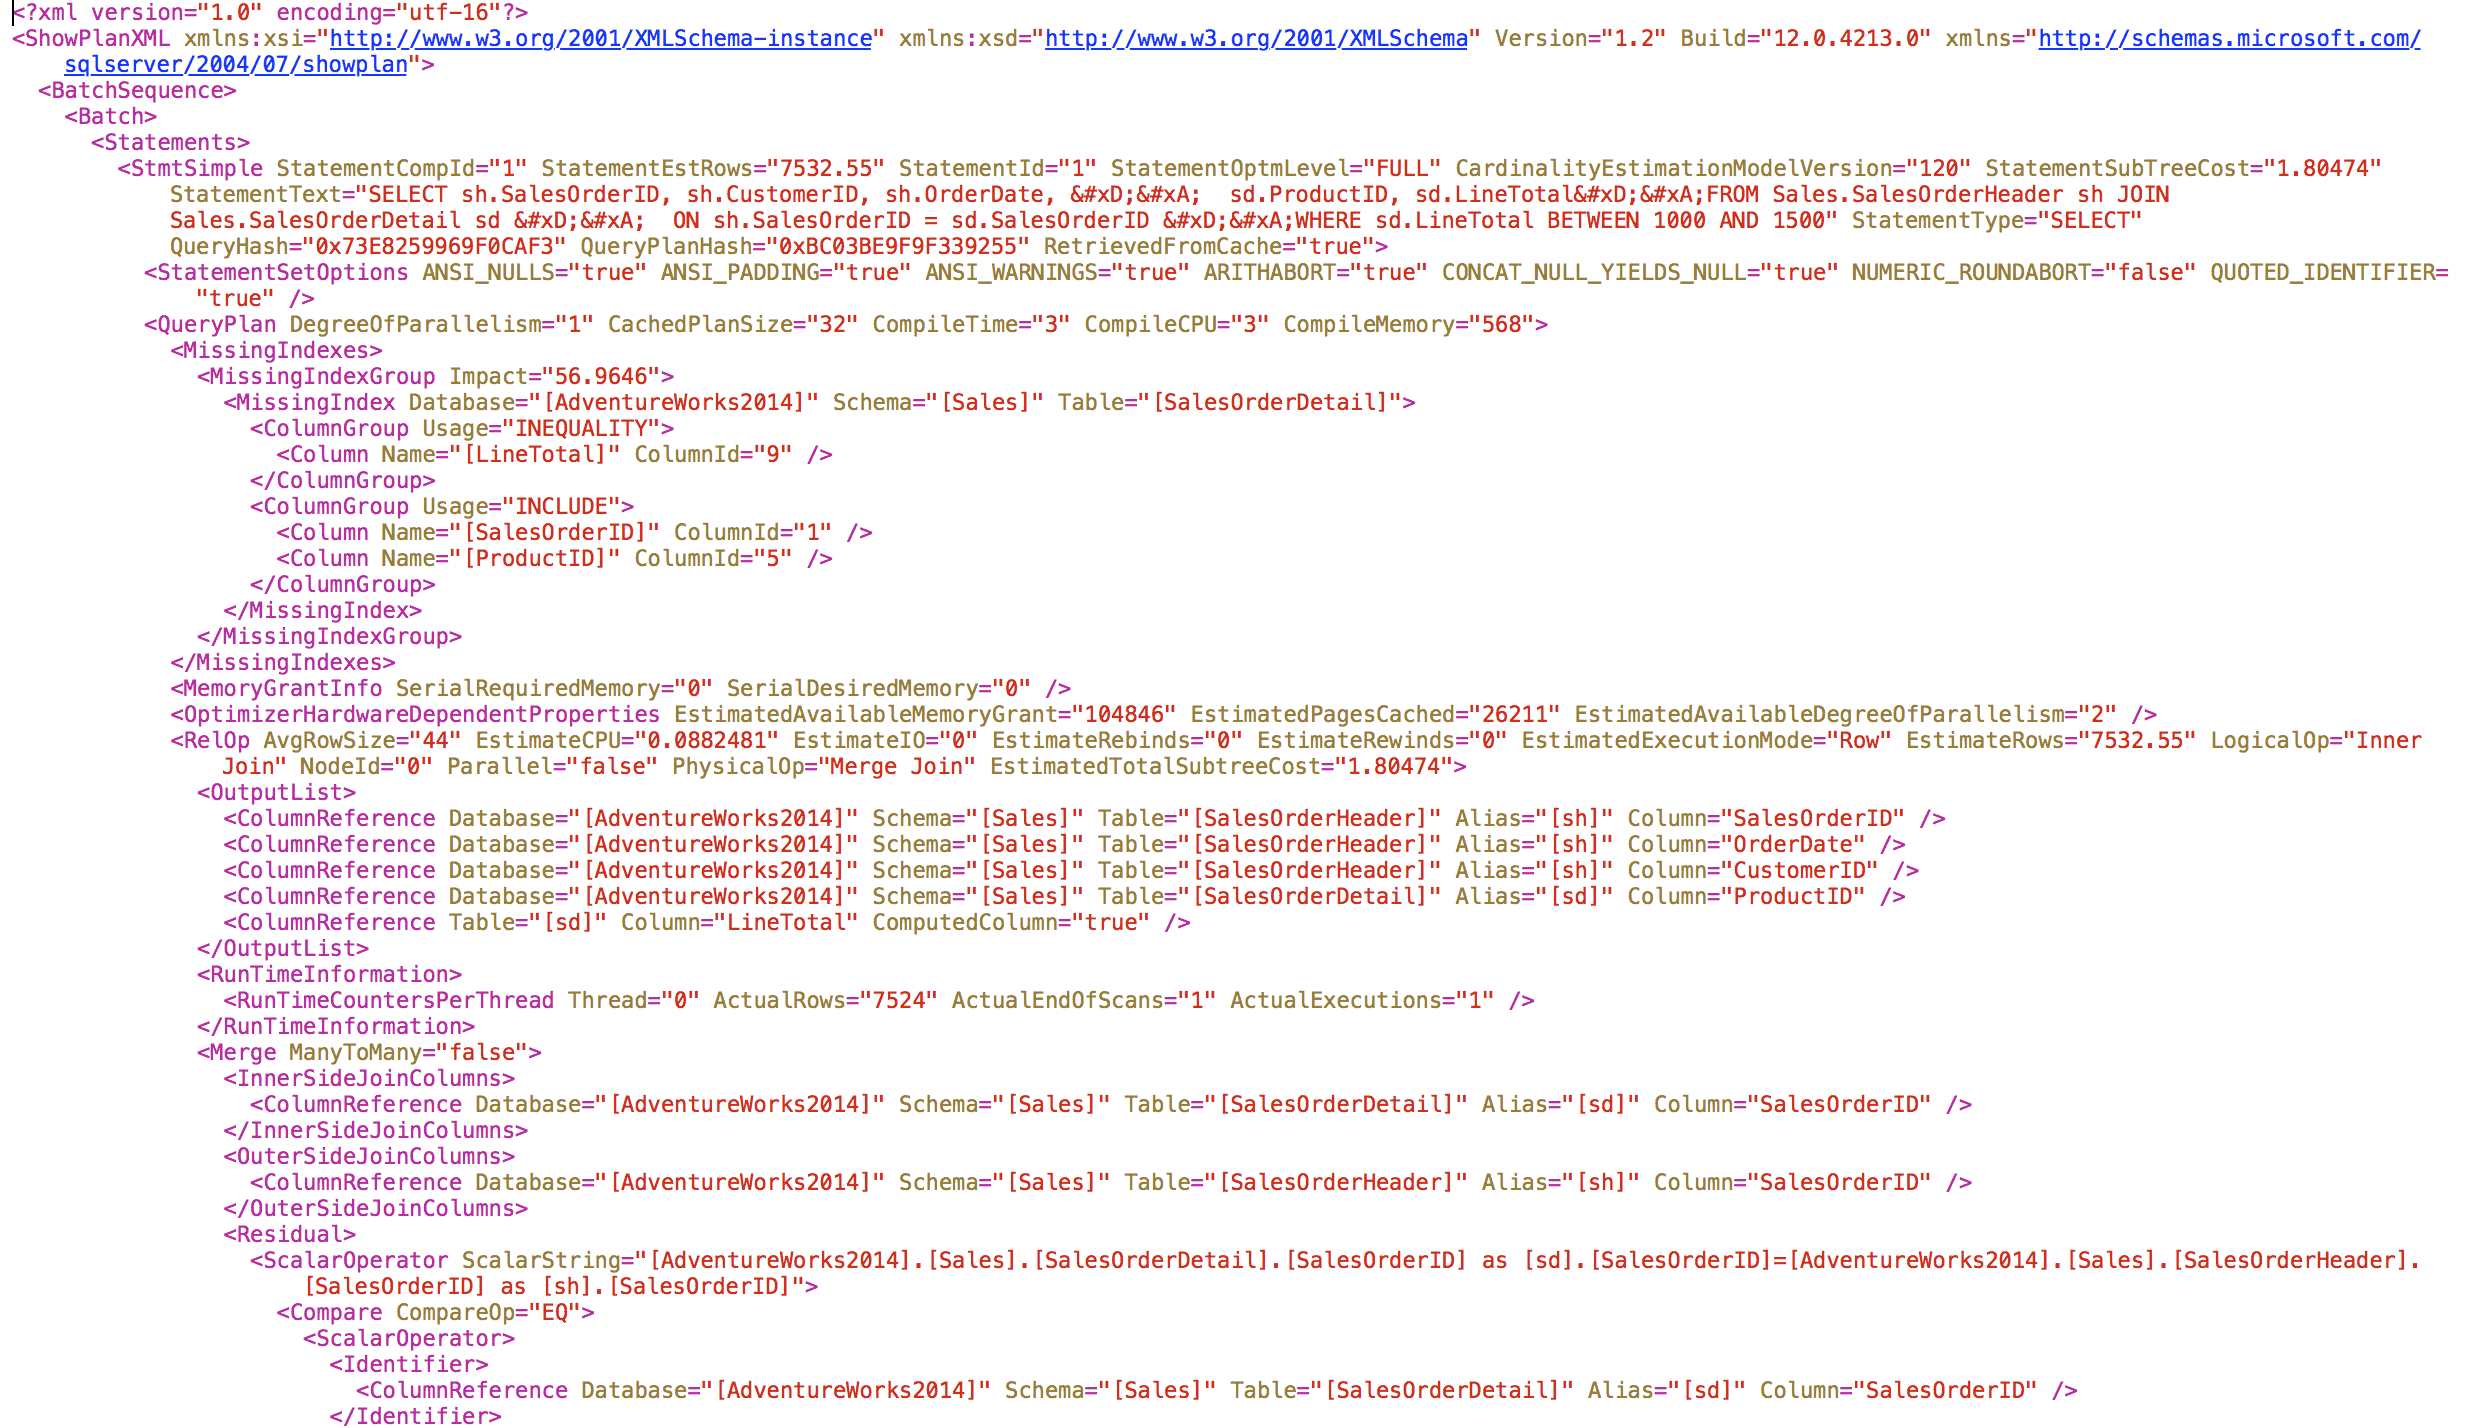
Task: Click the closing MissingIndexGroup tag
Action: [329, 636]
